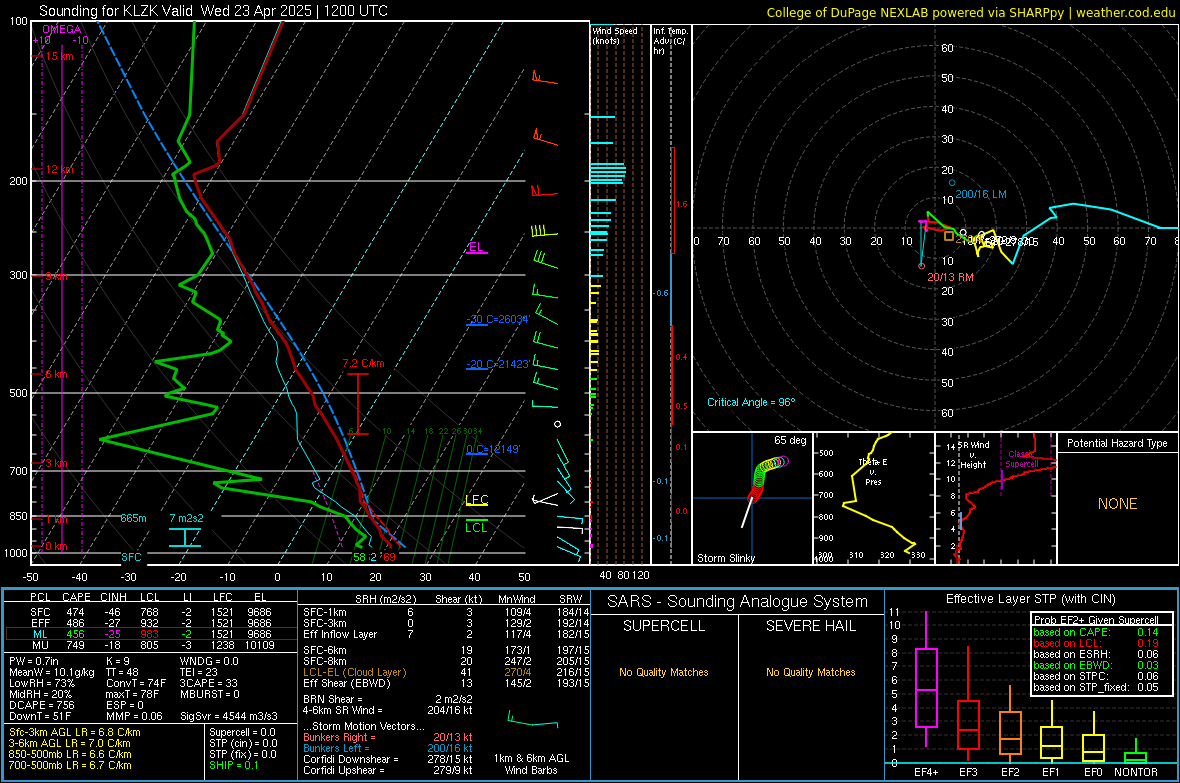Click the 'DCAPE = 756' value

[41, 705]
